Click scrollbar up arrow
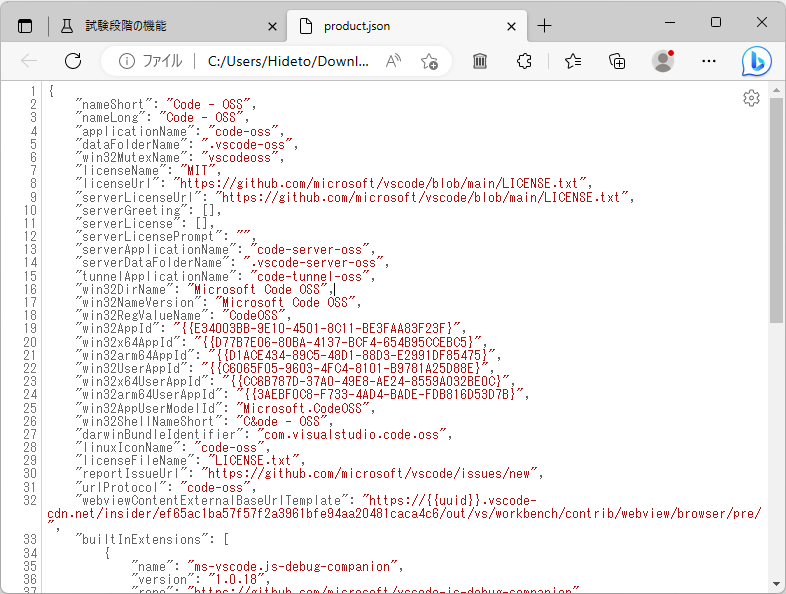The height and width of the screenshot is (594, 786). coord(776,91)
